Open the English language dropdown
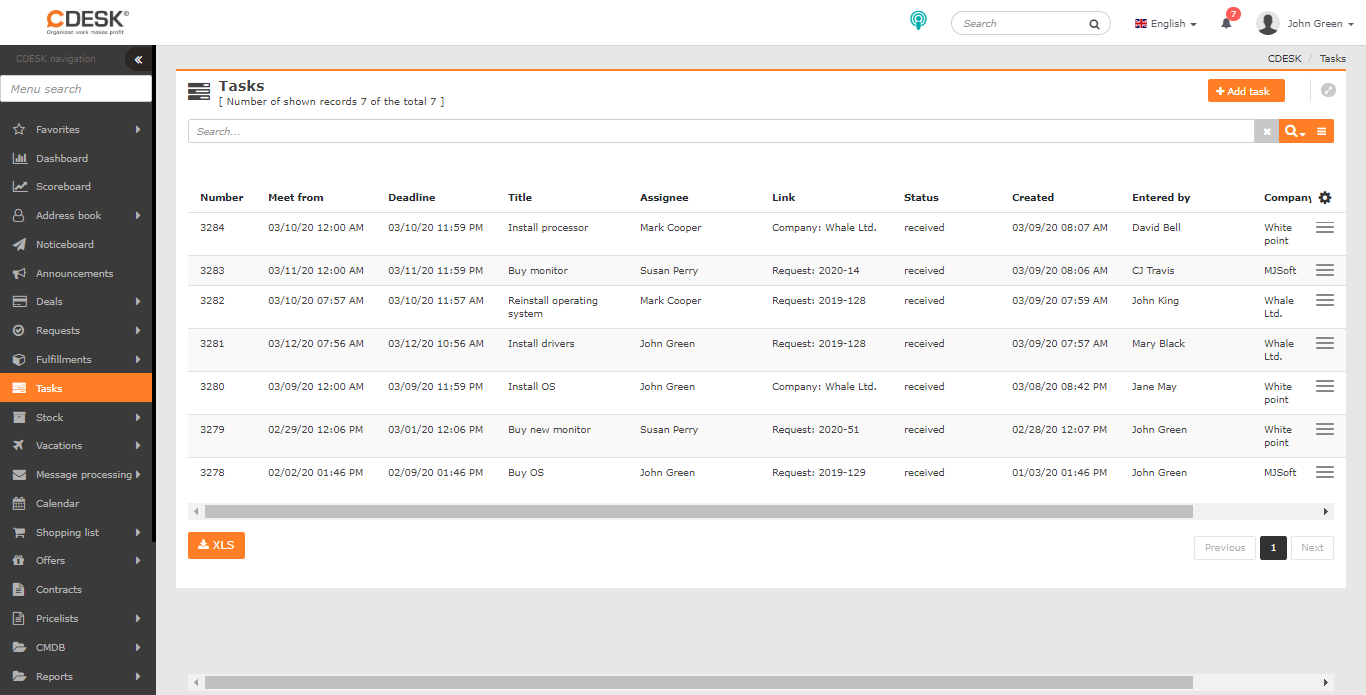 click(1166, 23)
